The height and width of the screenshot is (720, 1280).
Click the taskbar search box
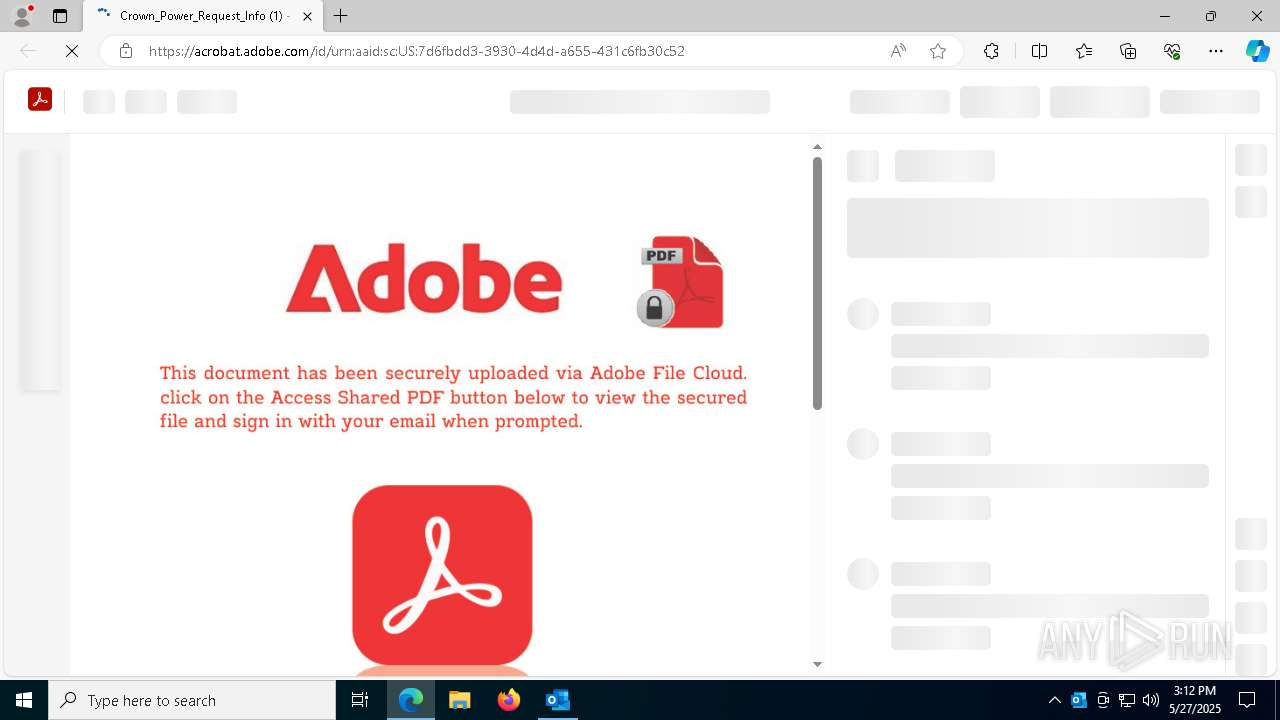coord(192,700)
